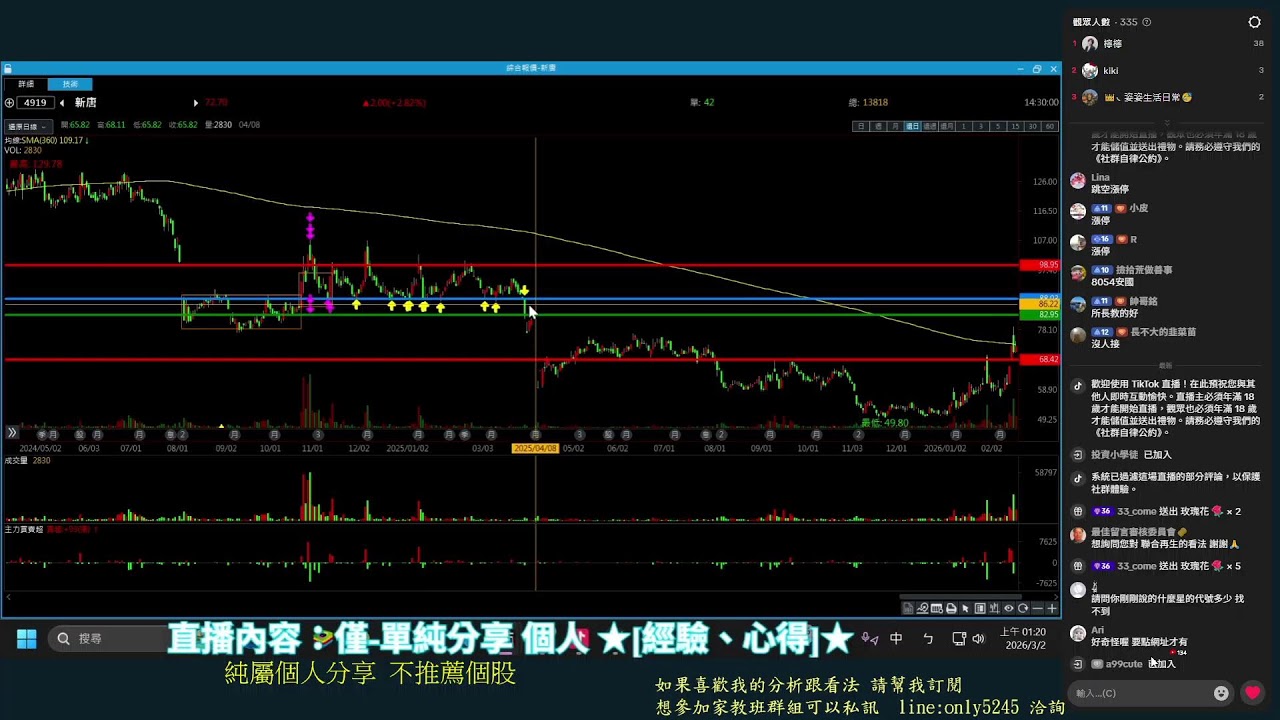Toggle the eye visibility icon in chart toolbar
The height and width of the screenshot is (720, 1280).
pyautogui.click(x=1008, y=608)
